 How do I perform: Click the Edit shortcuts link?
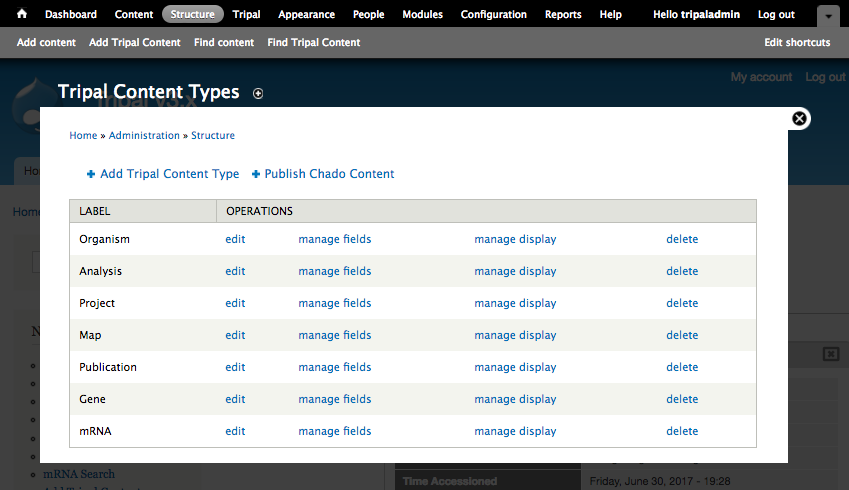pyautogui.click(x=797, y=42)
